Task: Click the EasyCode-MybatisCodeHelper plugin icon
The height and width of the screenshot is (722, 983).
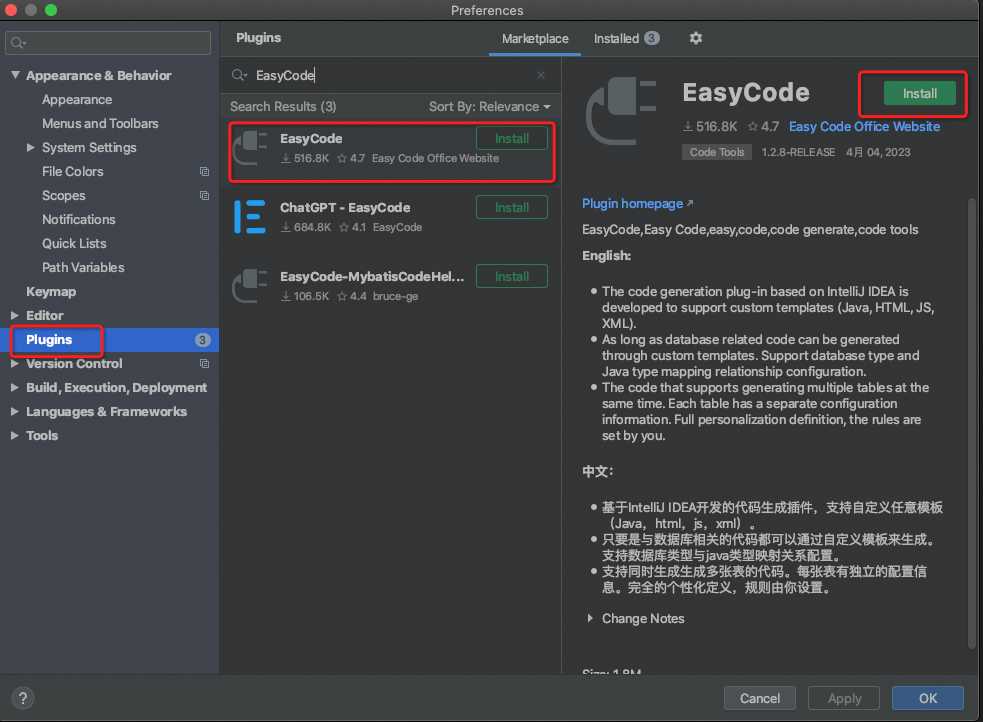Action: click(x=250, y=286)
